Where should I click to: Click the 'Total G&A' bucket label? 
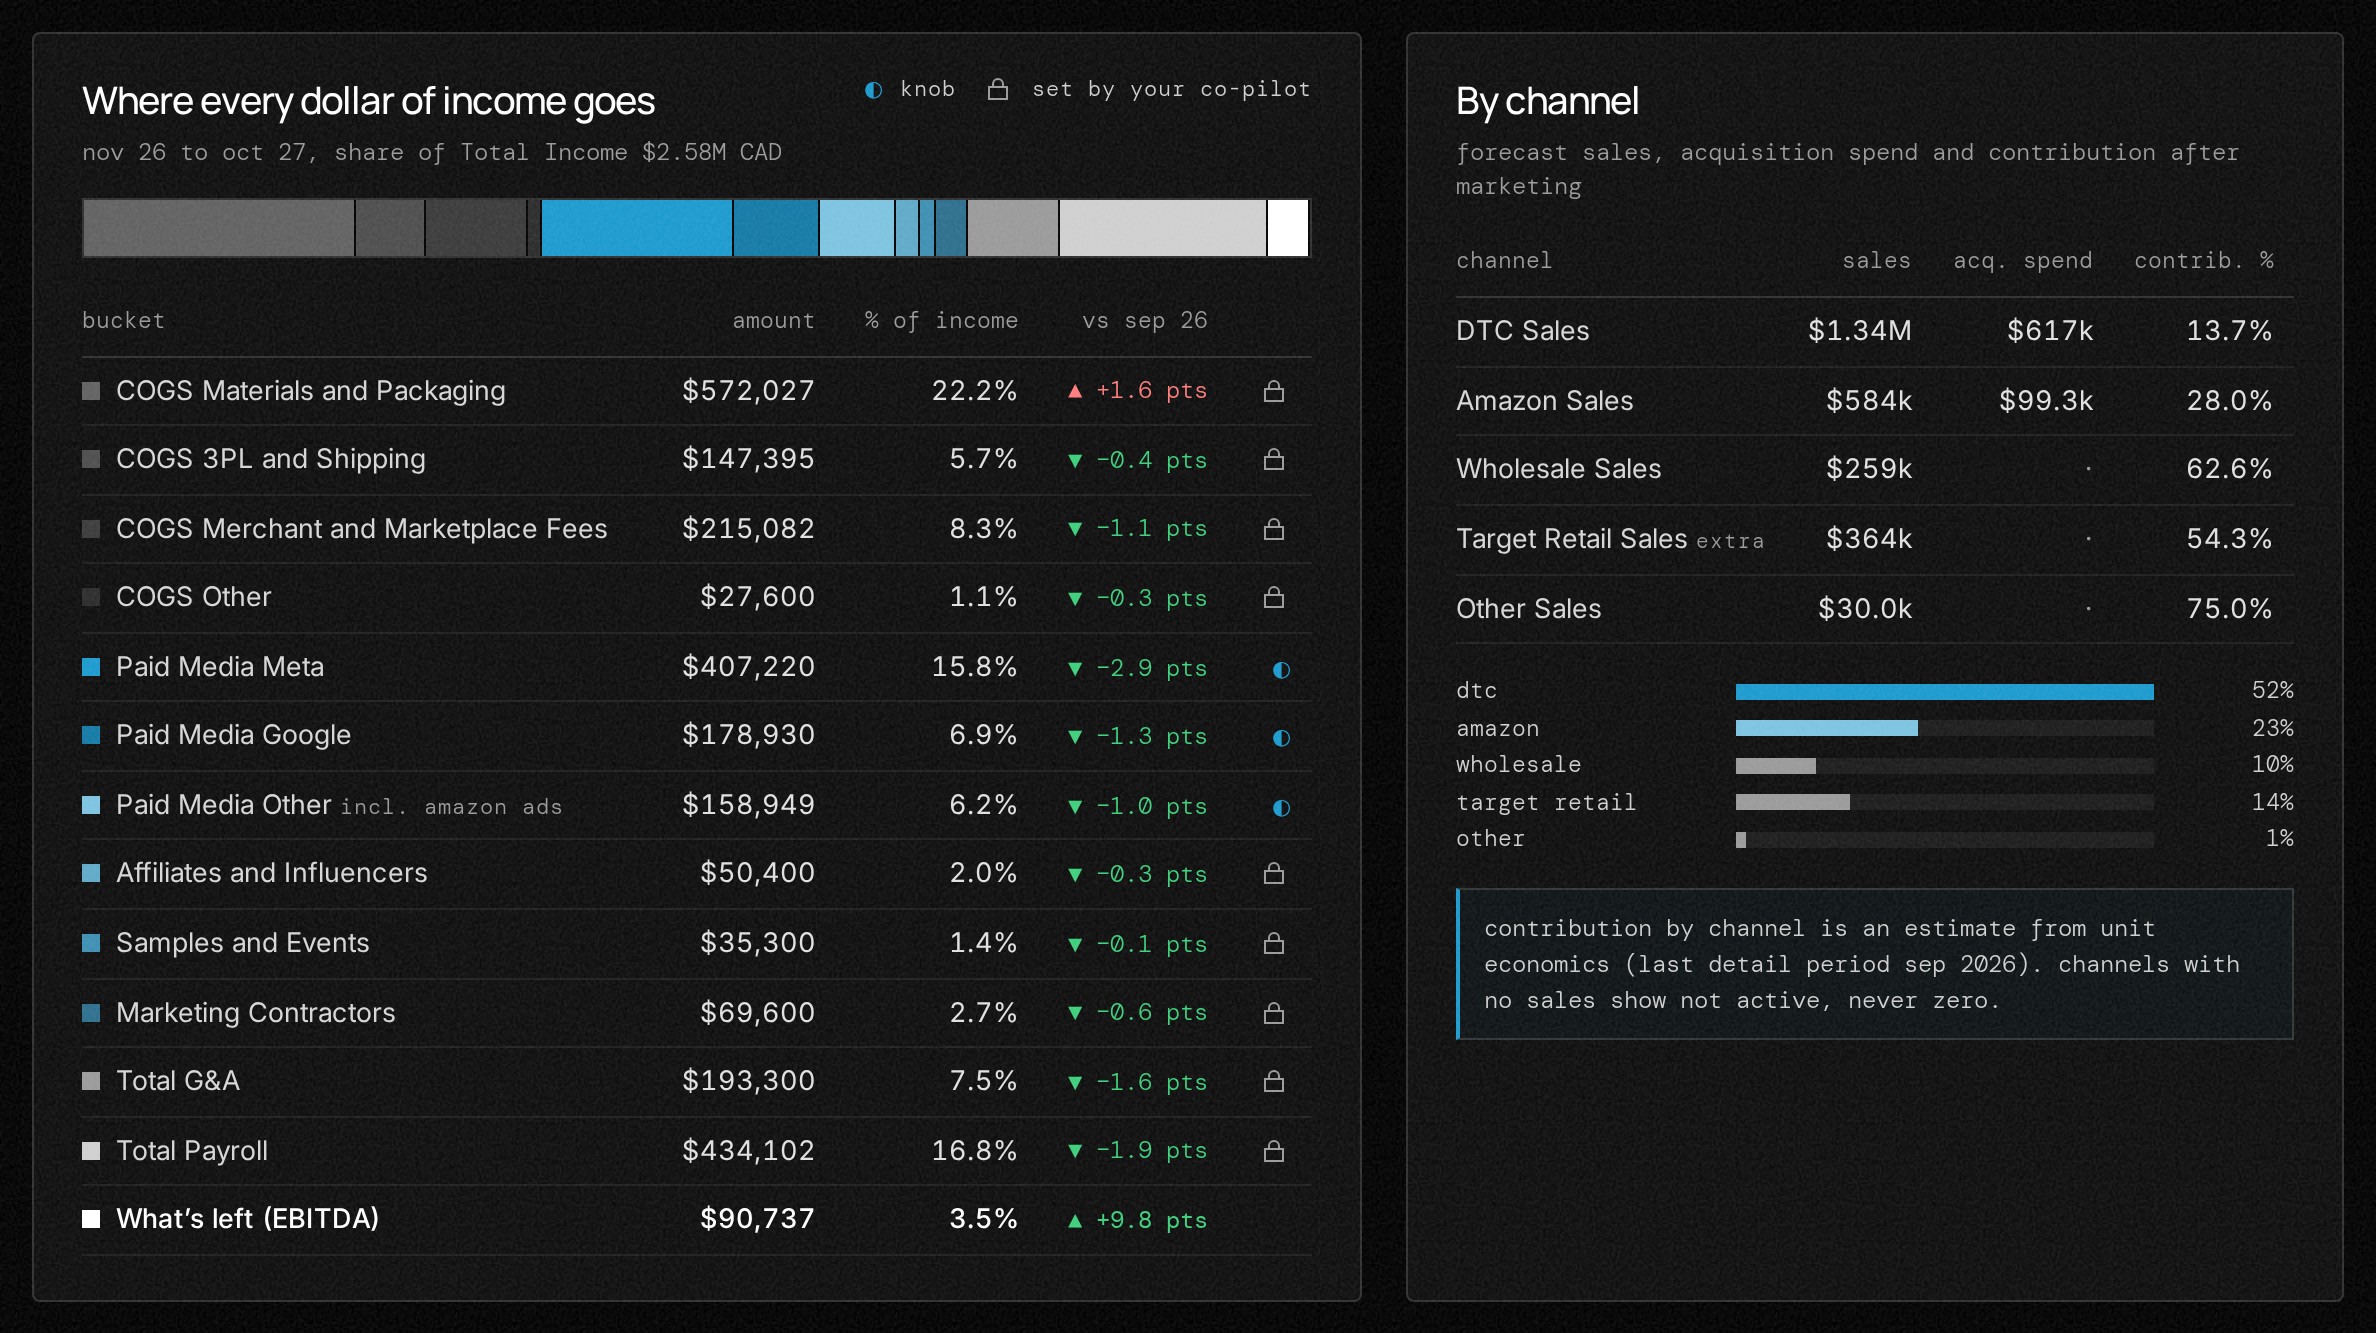pyautogui.click(x=178, y=1081)
